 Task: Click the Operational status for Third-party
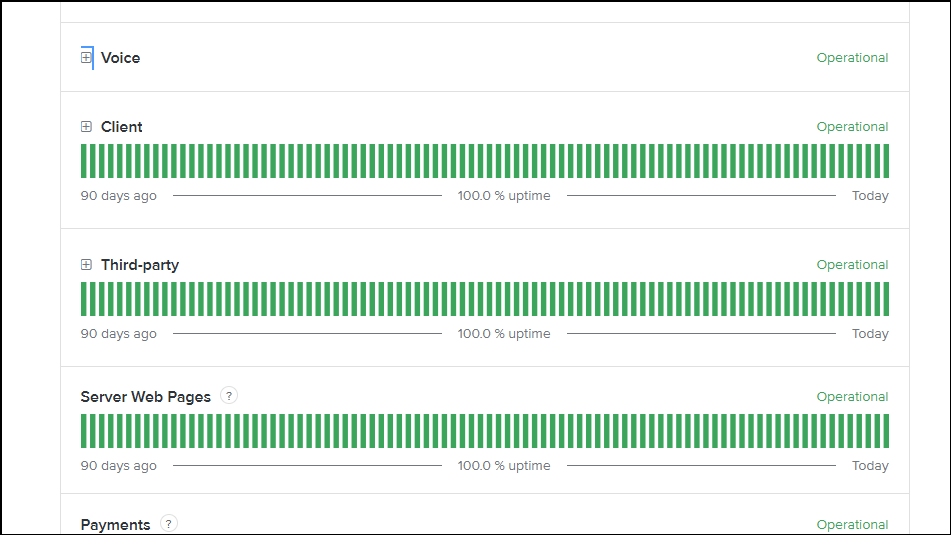click(852, 264)
